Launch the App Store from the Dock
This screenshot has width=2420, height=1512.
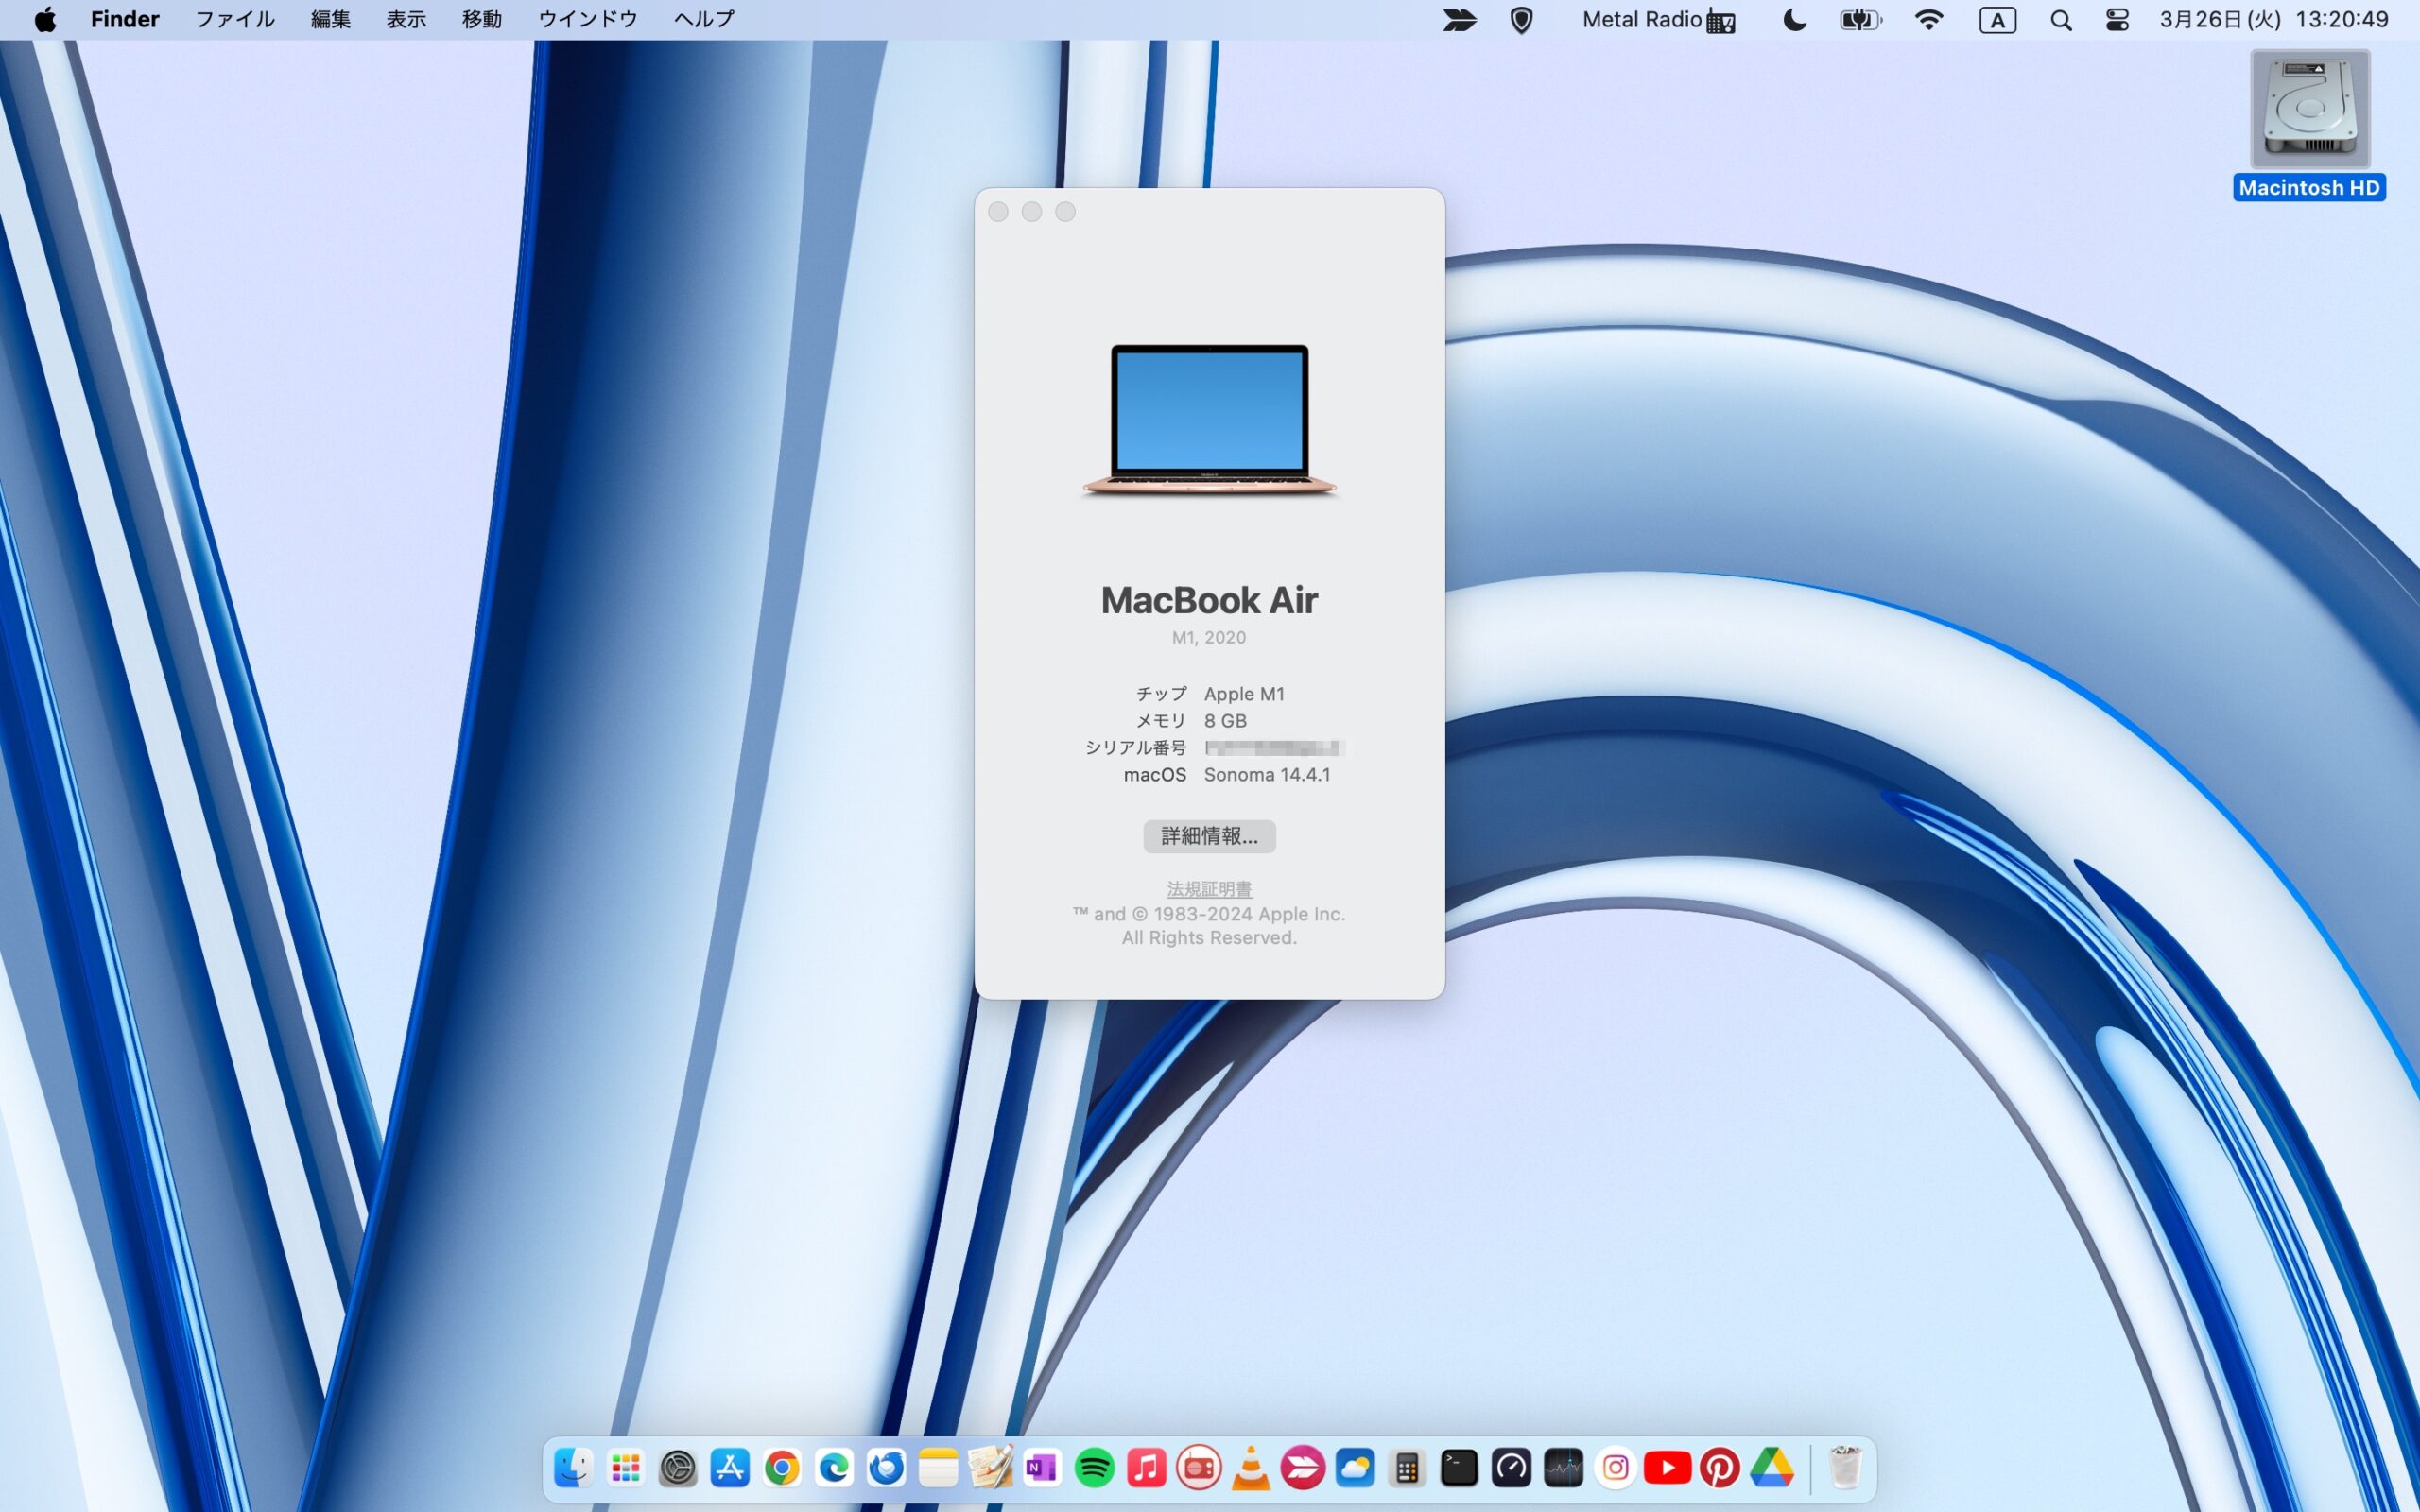(730, 1468)
